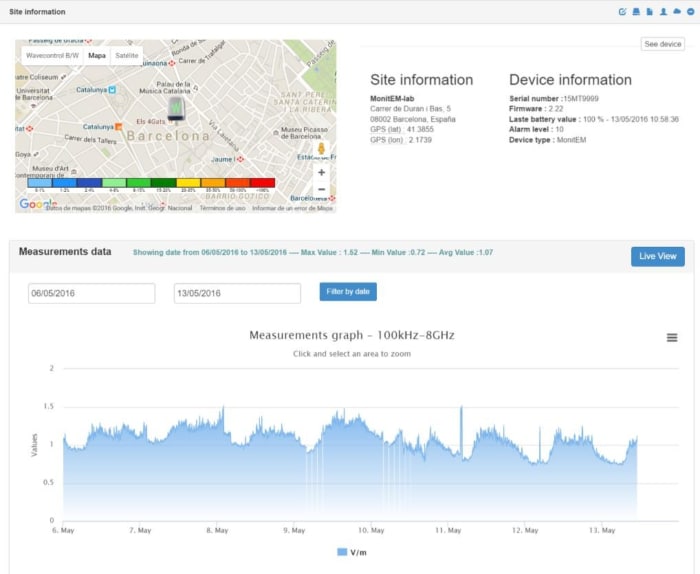Screen dimensions: 700x574
Task: Click the end date field 13/05/2016
Action: 237,293
